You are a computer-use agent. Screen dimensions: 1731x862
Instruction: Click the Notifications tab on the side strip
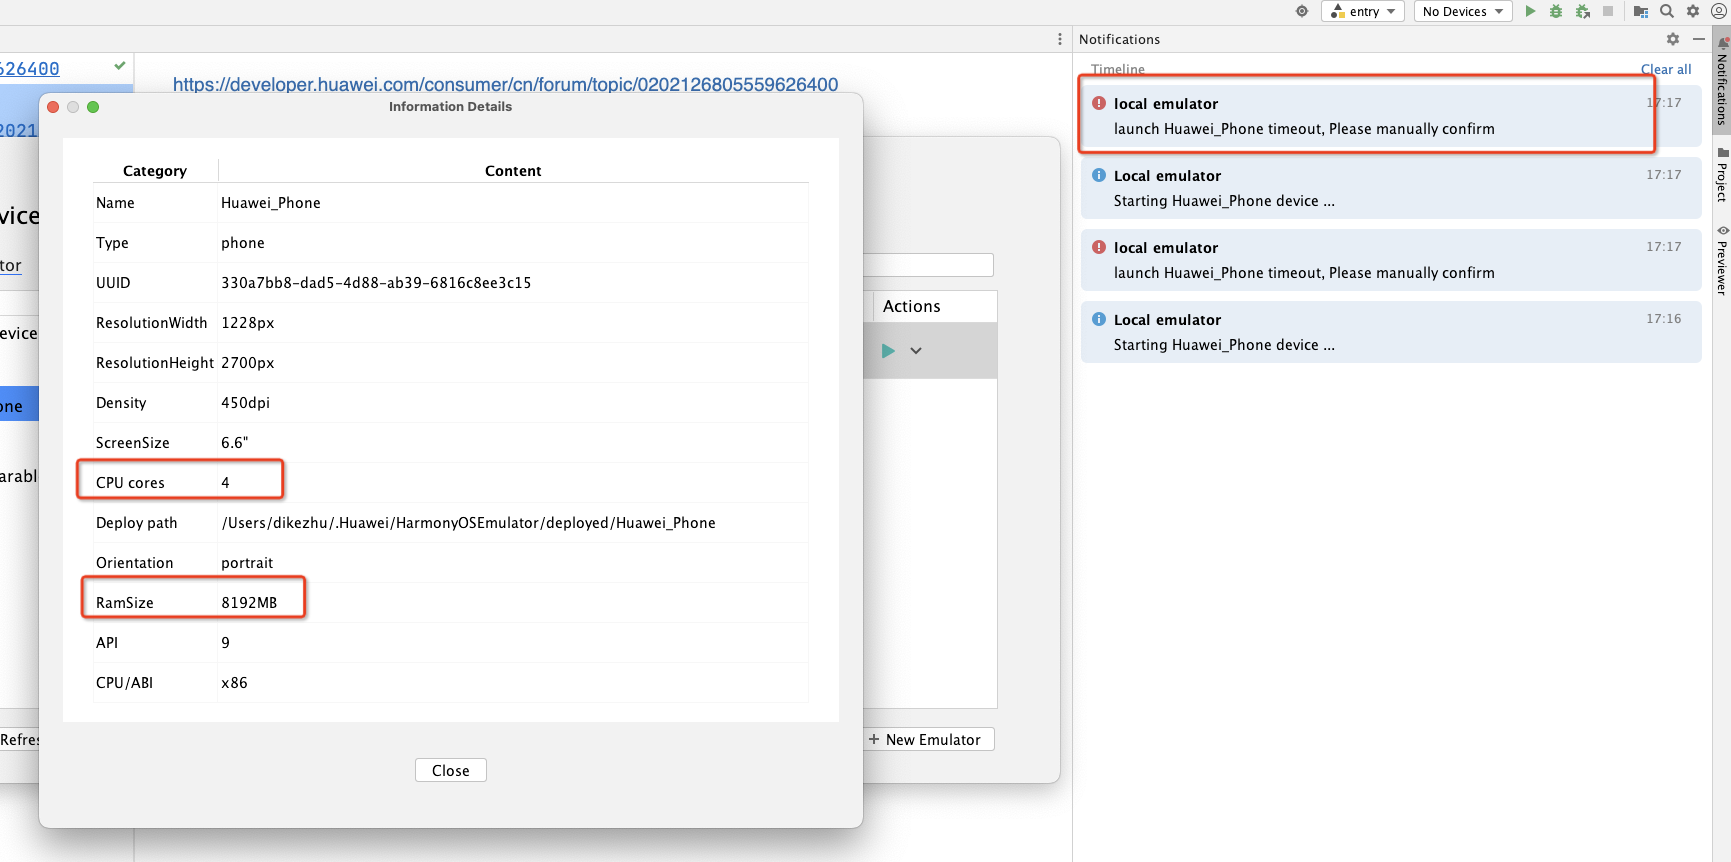pos(1722,82)
